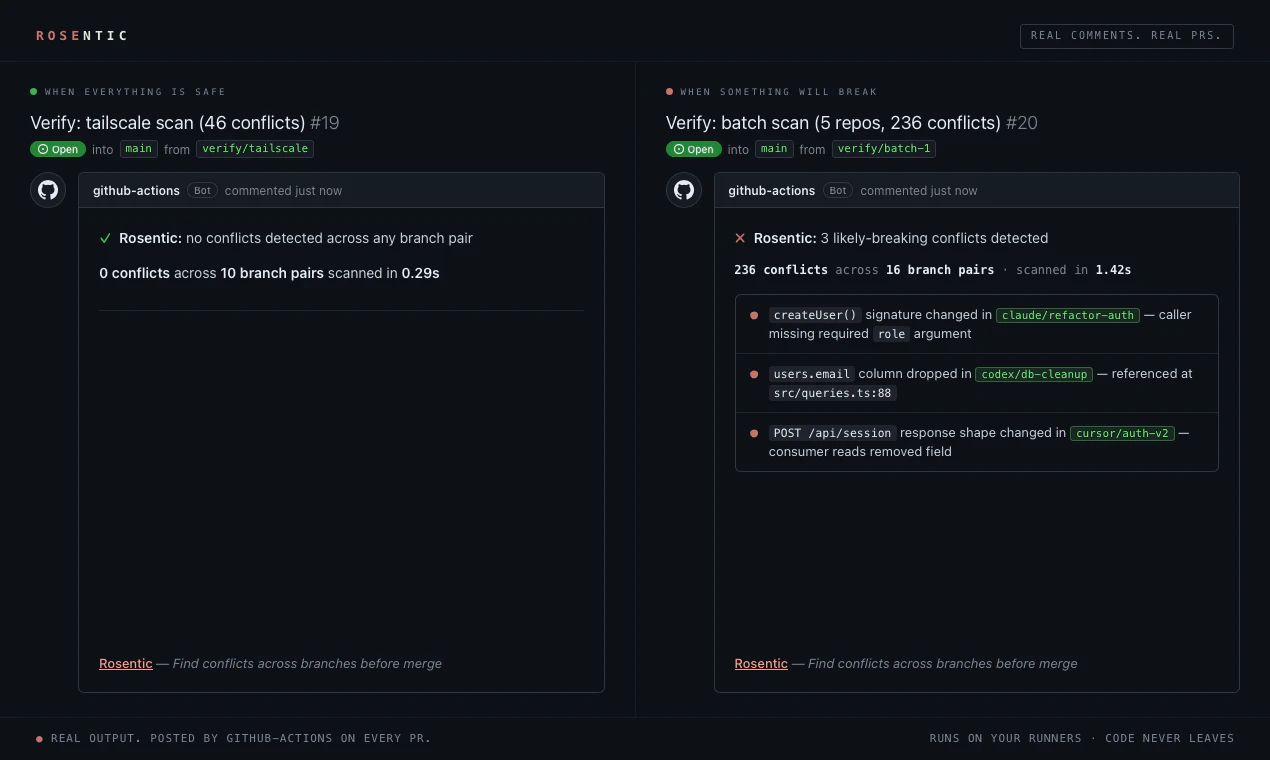The height and width of the screenshot is (760, 1270).
Task: Select the cursor/auth-v2 branch label
Action: coord(1122,433)
